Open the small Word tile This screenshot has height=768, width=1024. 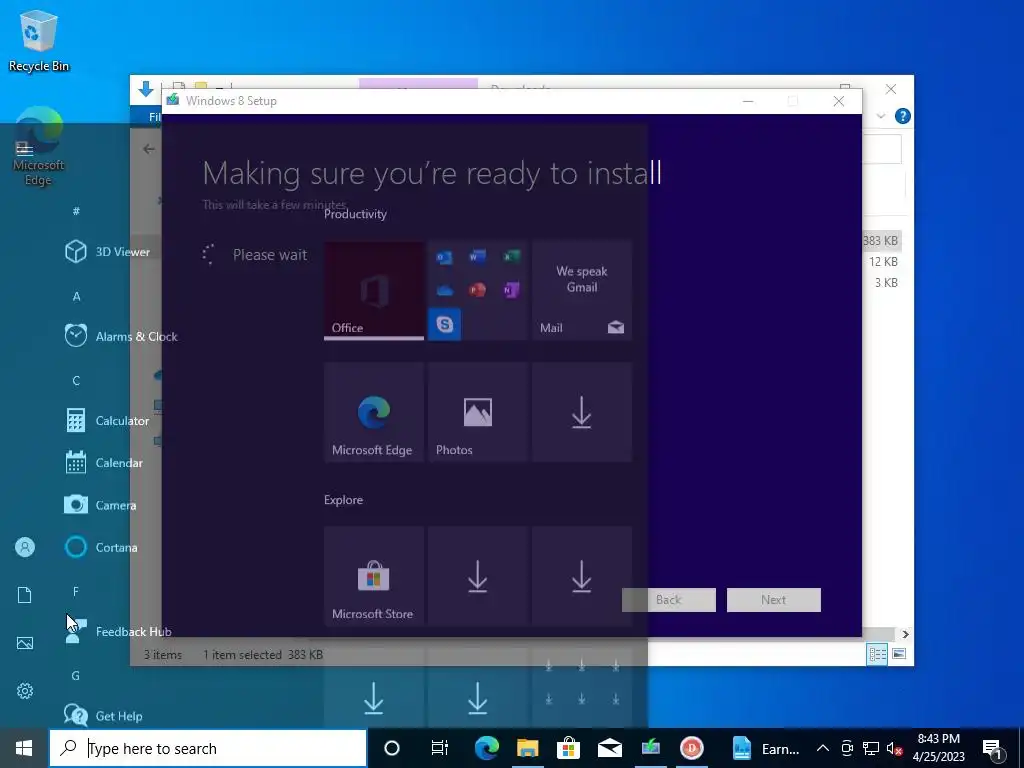point(477,257)
